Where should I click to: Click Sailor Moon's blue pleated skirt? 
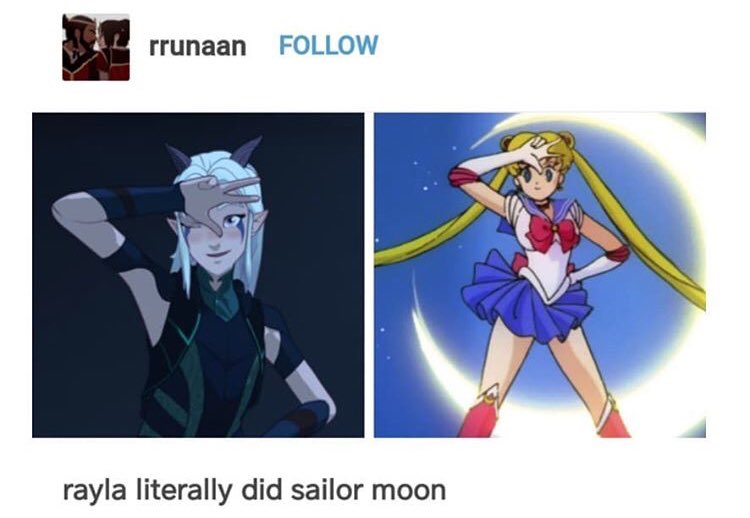point(526,300)
